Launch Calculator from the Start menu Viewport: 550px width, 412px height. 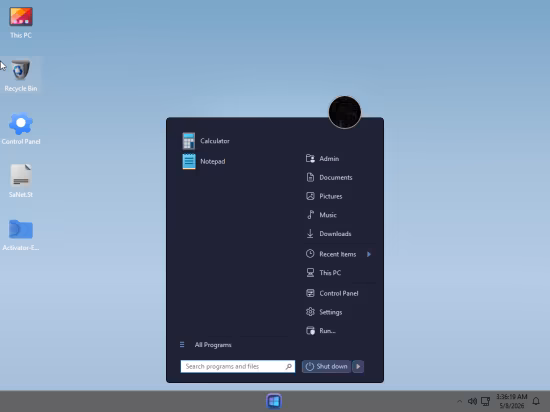206,141
